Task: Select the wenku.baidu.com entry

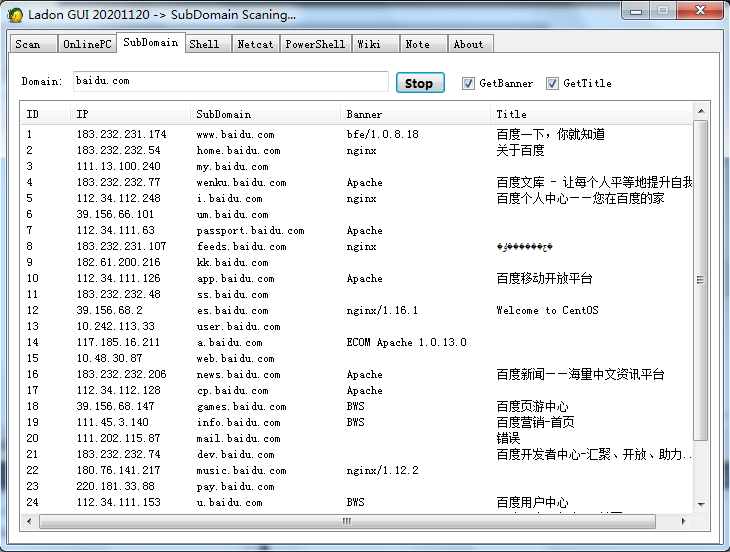Action: tap(357, 182)
